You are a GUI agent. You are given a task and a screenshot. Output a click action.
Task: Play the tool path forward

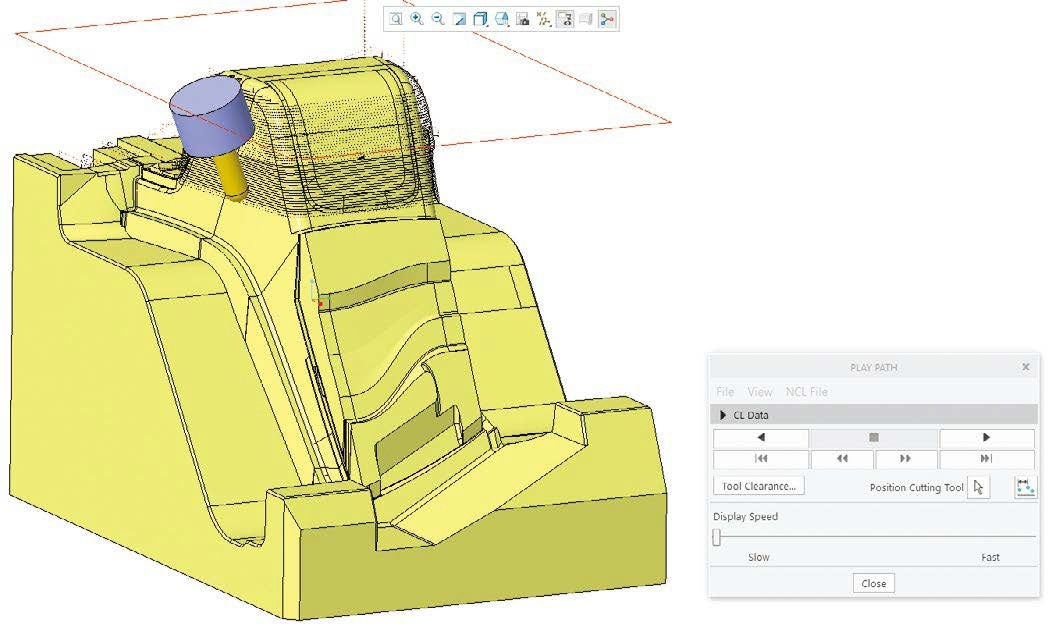tap(986, 437)
